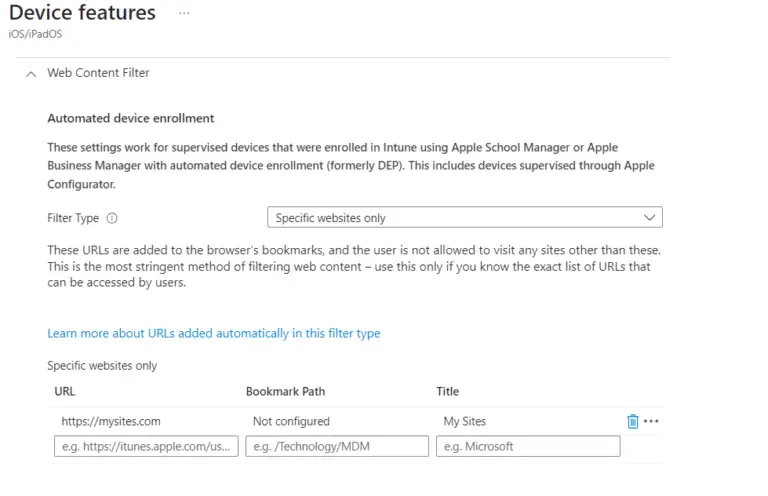Screen dimensions: 768x496
Task: Open the ellipsis menu beside Device features title
Action: [184, 13]
